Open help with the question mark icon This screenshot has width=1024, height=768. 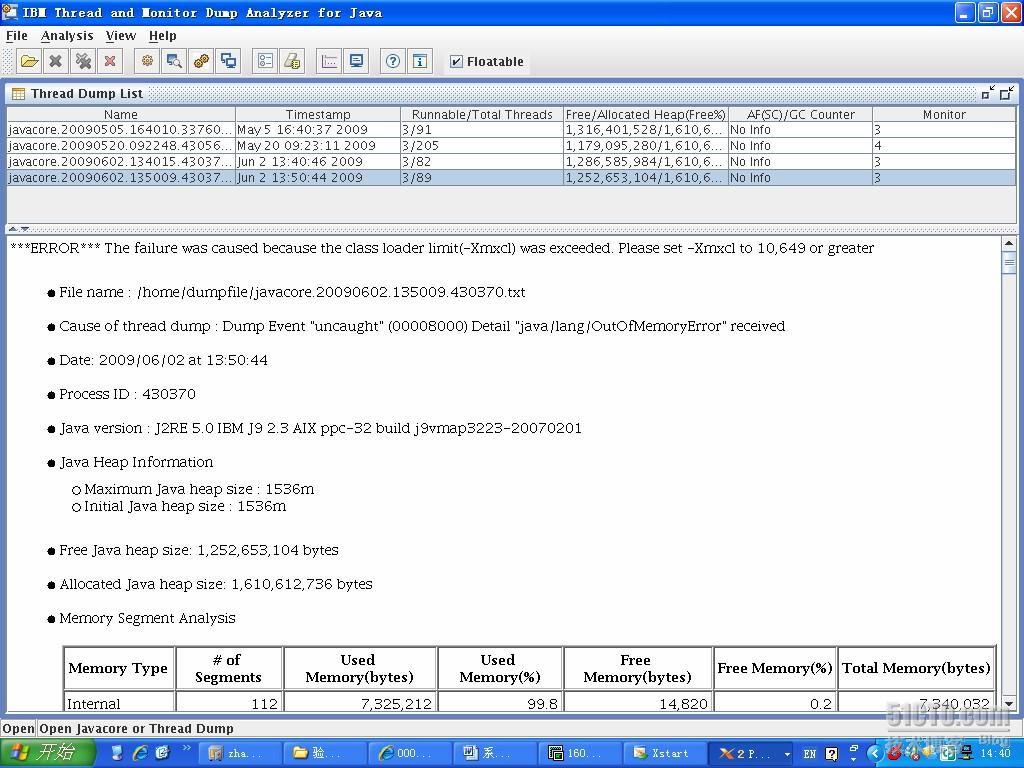(392, 61)
